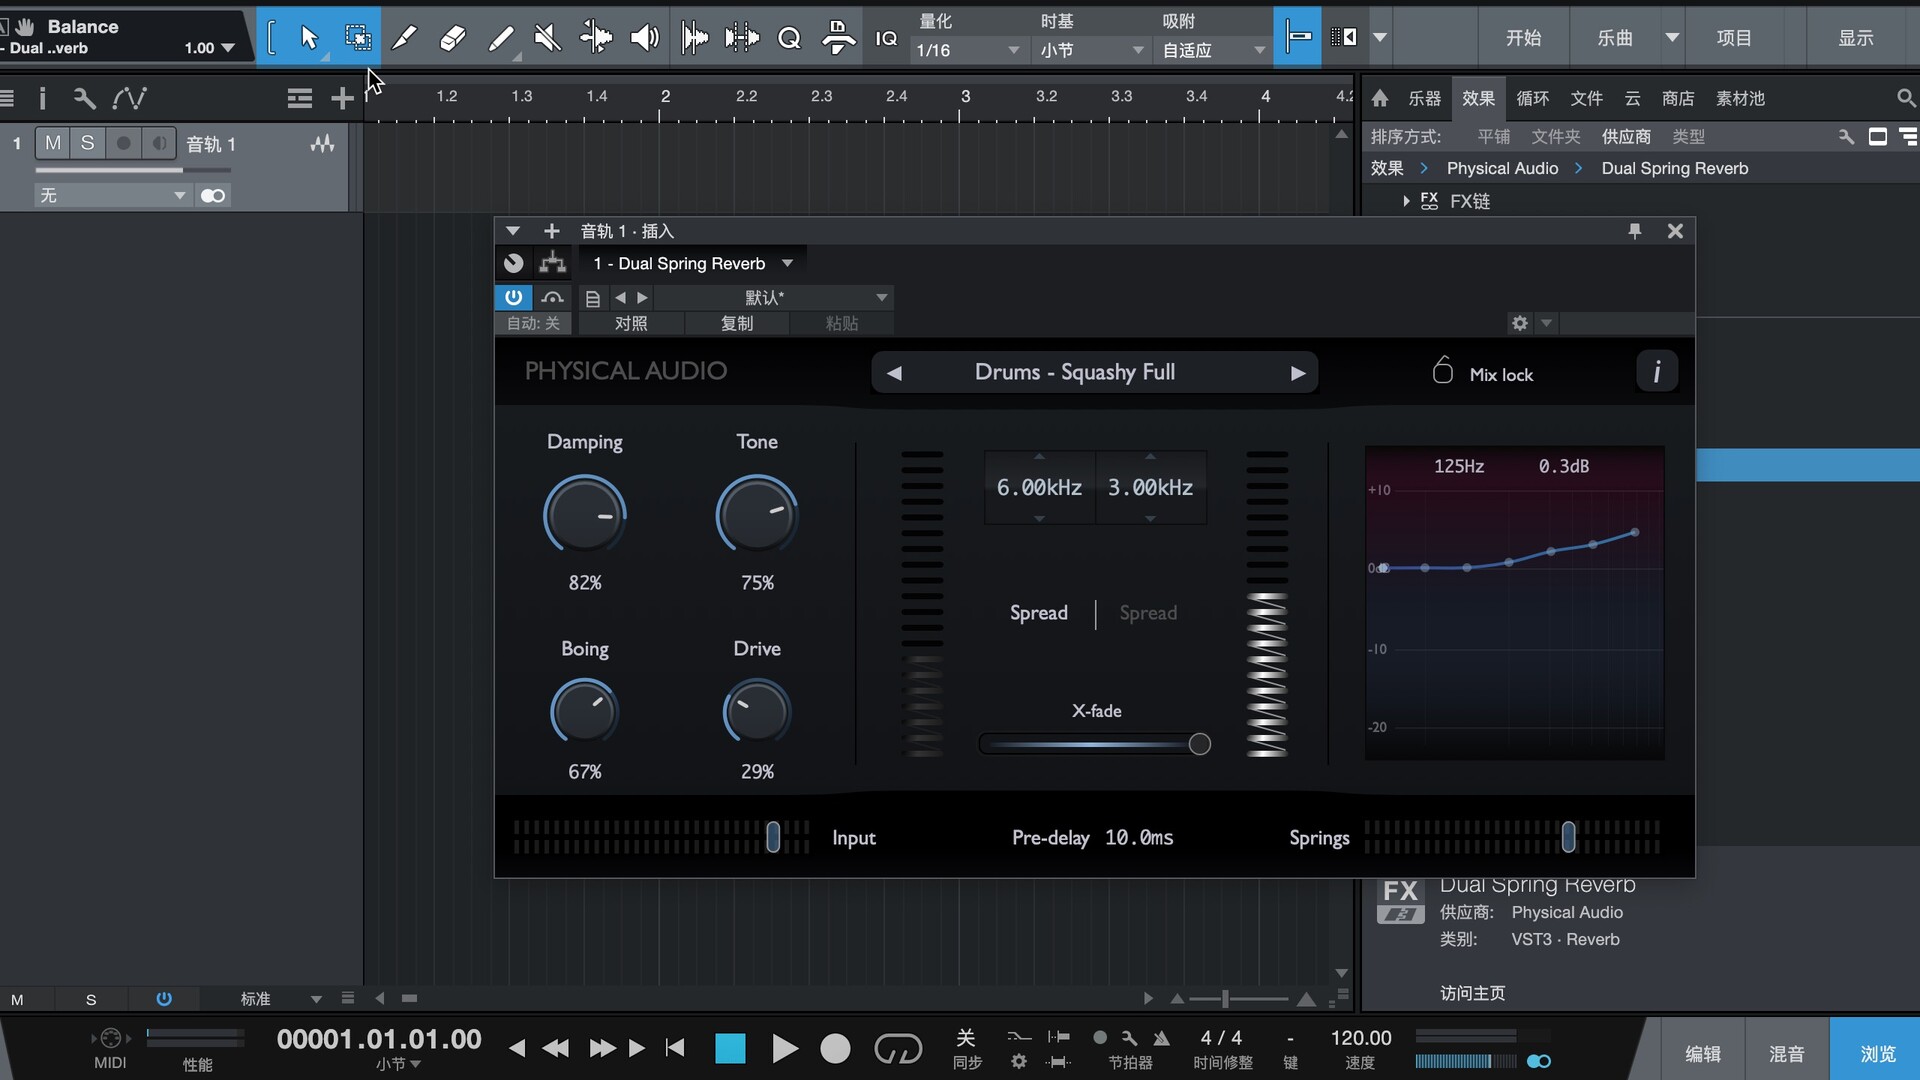
Task: Click the Springs slider handle
Action: pyautogui.click(x=1568, y=837)
